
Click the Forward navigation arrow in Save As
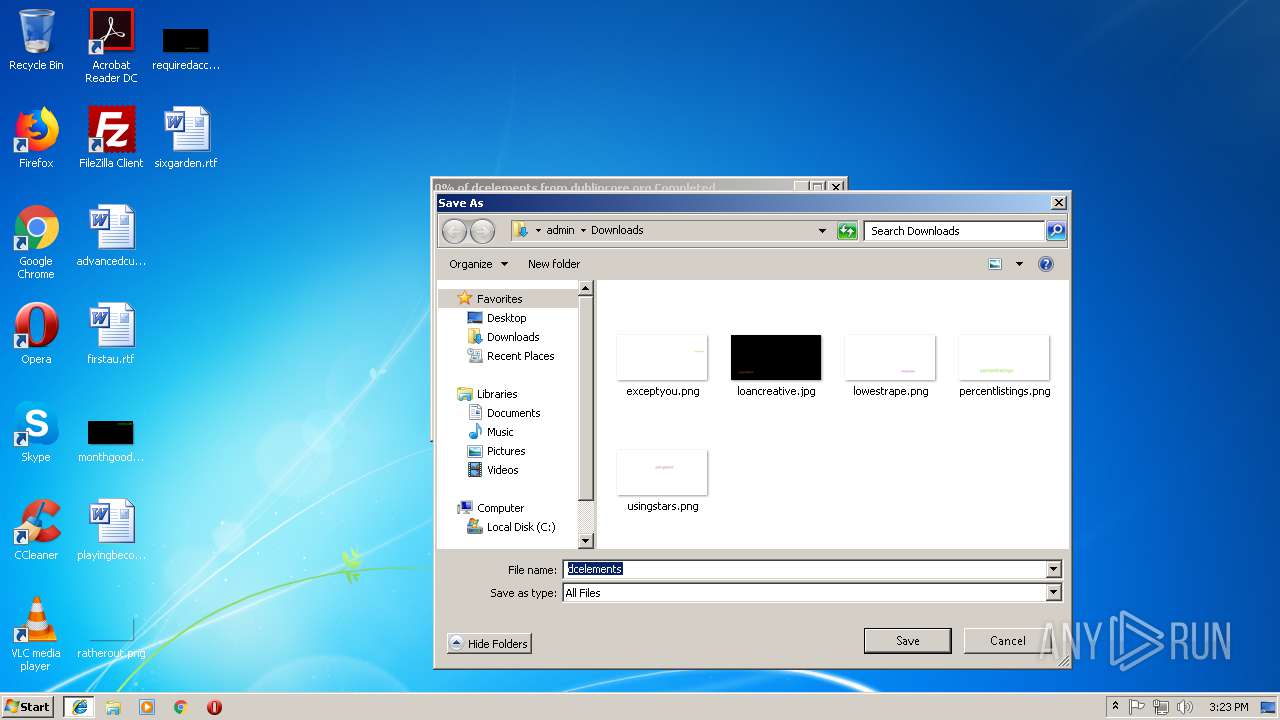482,231
